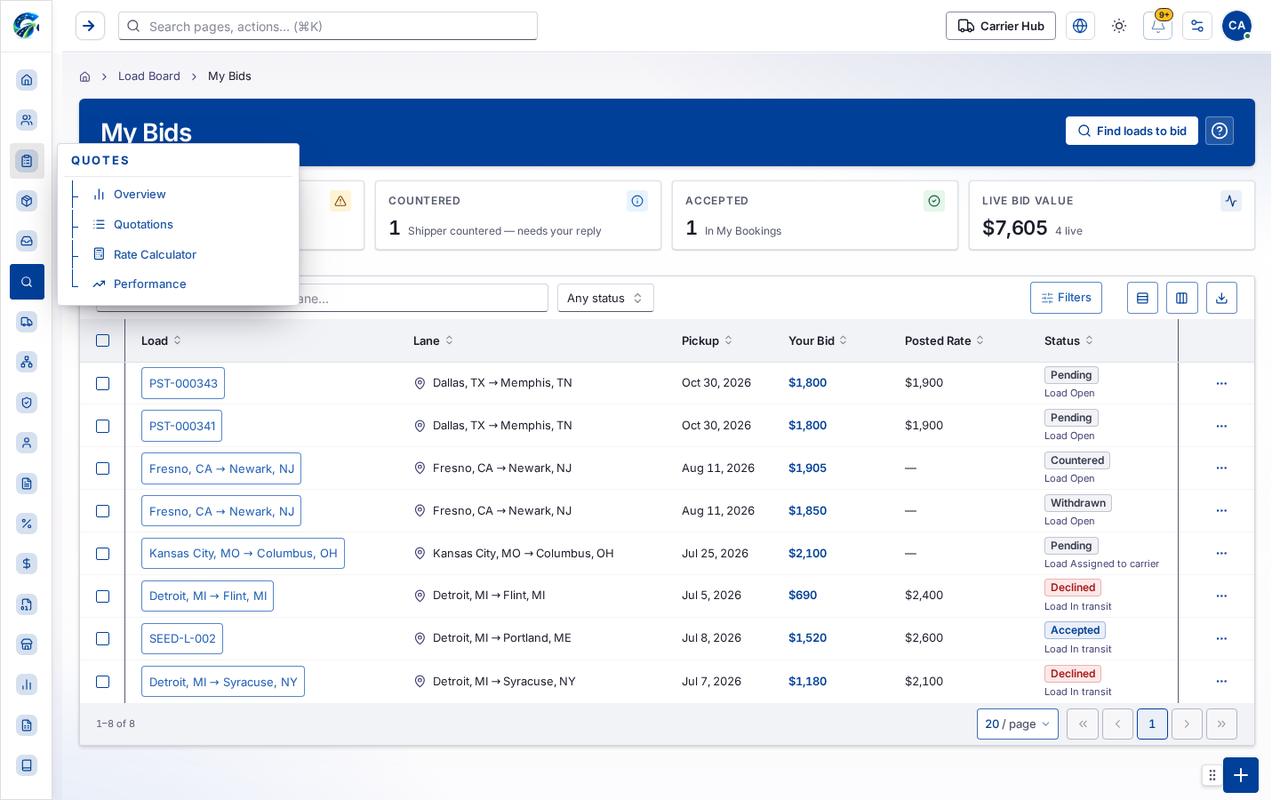1280x800 pixels.
Task: Go to the Load Board breadcrumb
Action: pos(149,76)
